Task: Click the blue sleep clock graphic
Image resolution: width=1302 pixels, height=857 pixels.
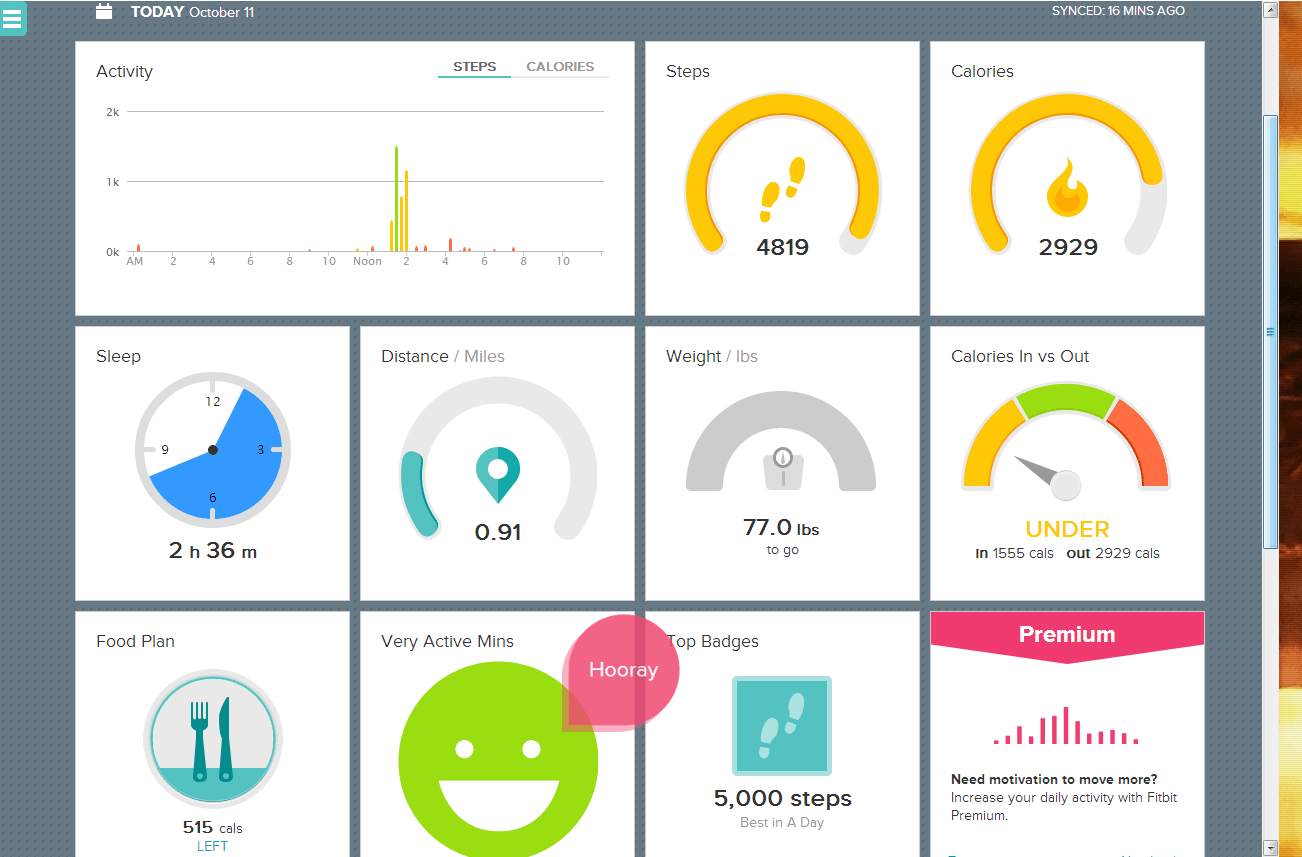Action: [213, 449]
